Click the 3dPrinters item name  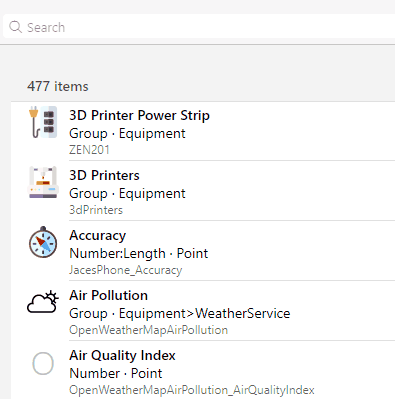click(96, 210)
